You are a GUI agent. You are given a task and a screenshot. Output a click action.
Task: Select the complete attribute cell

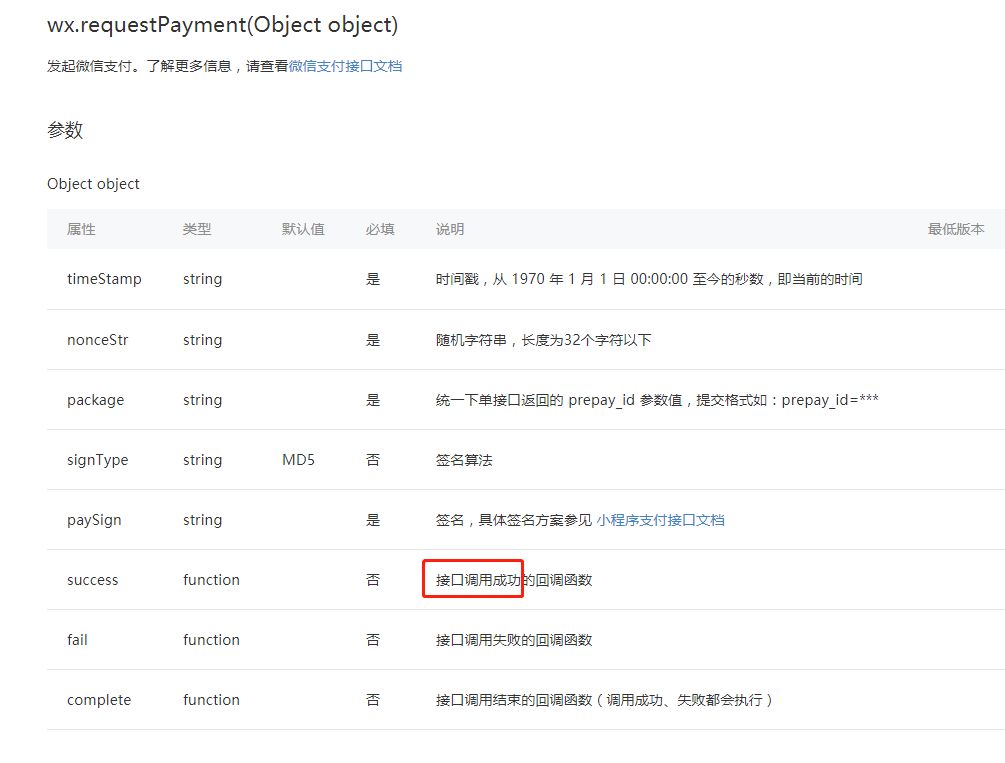click(x=99, y=700)
